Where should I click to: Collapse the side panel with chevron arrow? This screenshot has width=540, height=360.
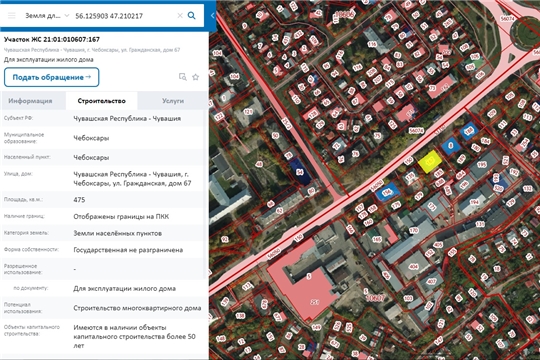212,16
